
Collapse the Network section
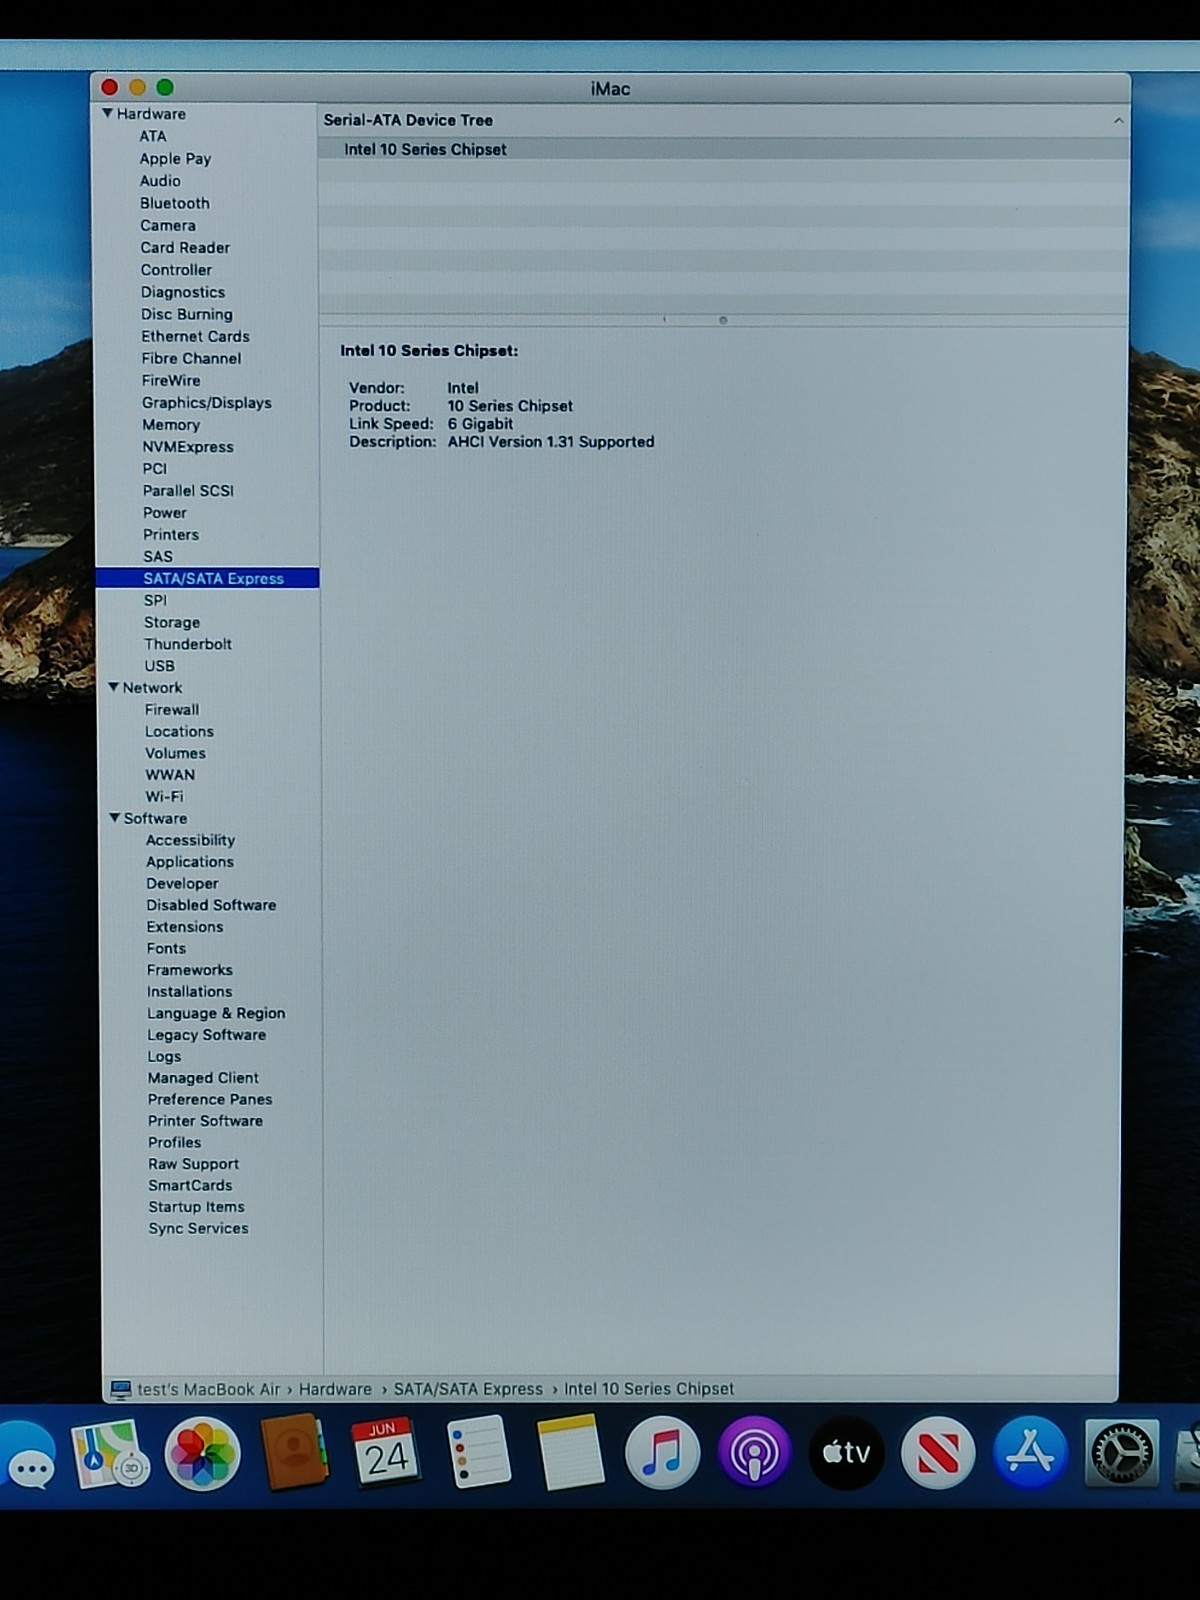tap(113, 687)
